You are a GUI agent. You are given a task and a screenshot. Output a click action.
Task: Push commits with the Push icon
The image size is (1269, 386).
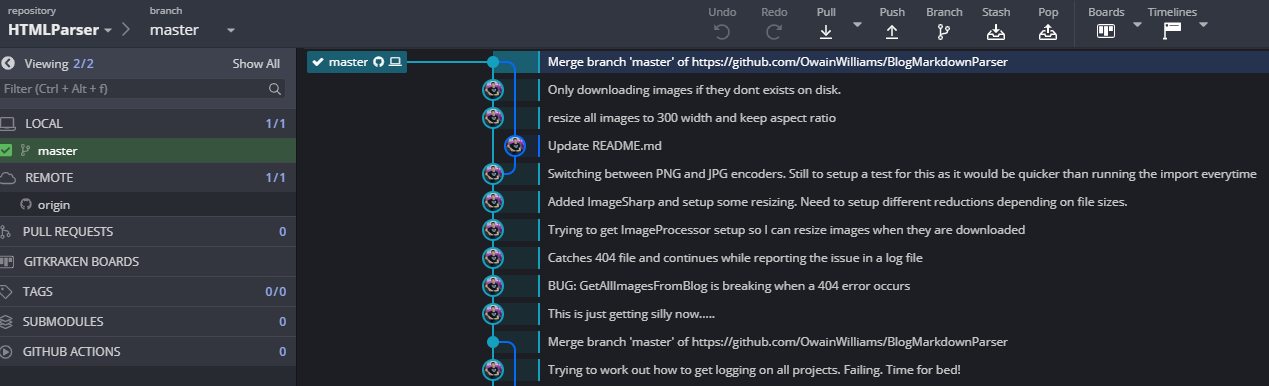coord(892,31)
